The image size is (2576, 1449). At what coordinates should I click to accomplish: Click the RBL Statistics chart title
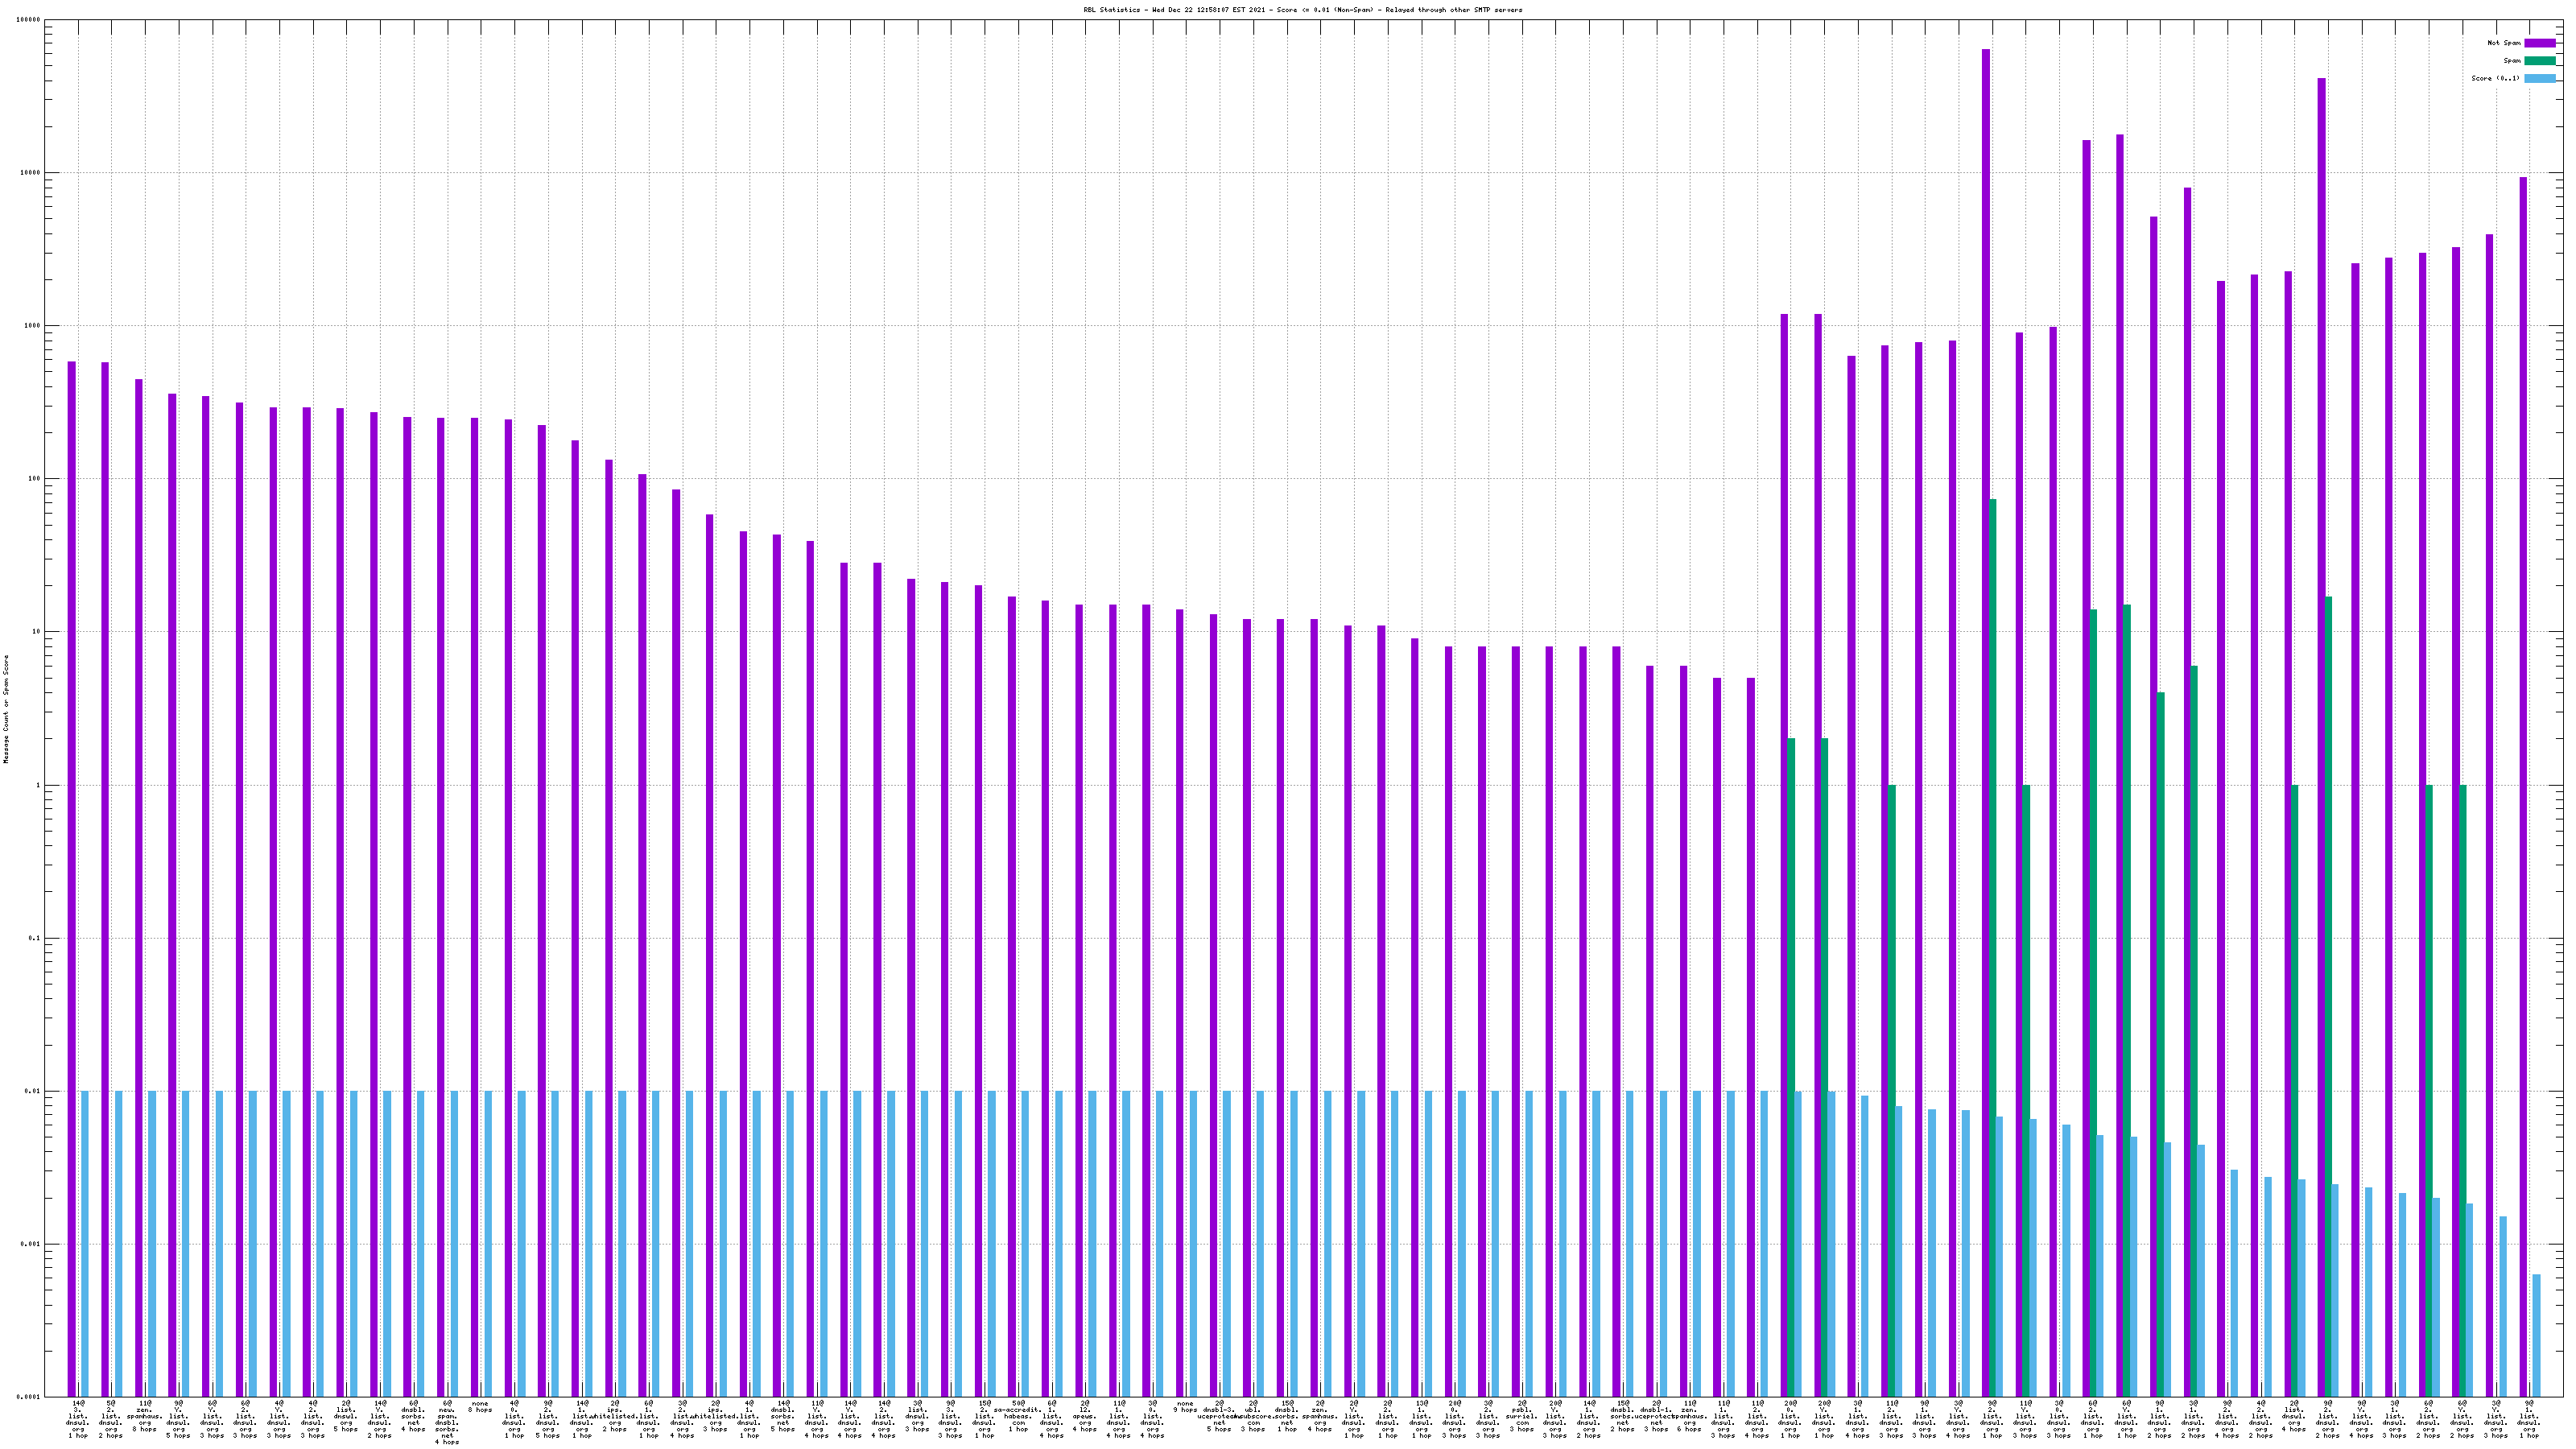click(1302, 9)
